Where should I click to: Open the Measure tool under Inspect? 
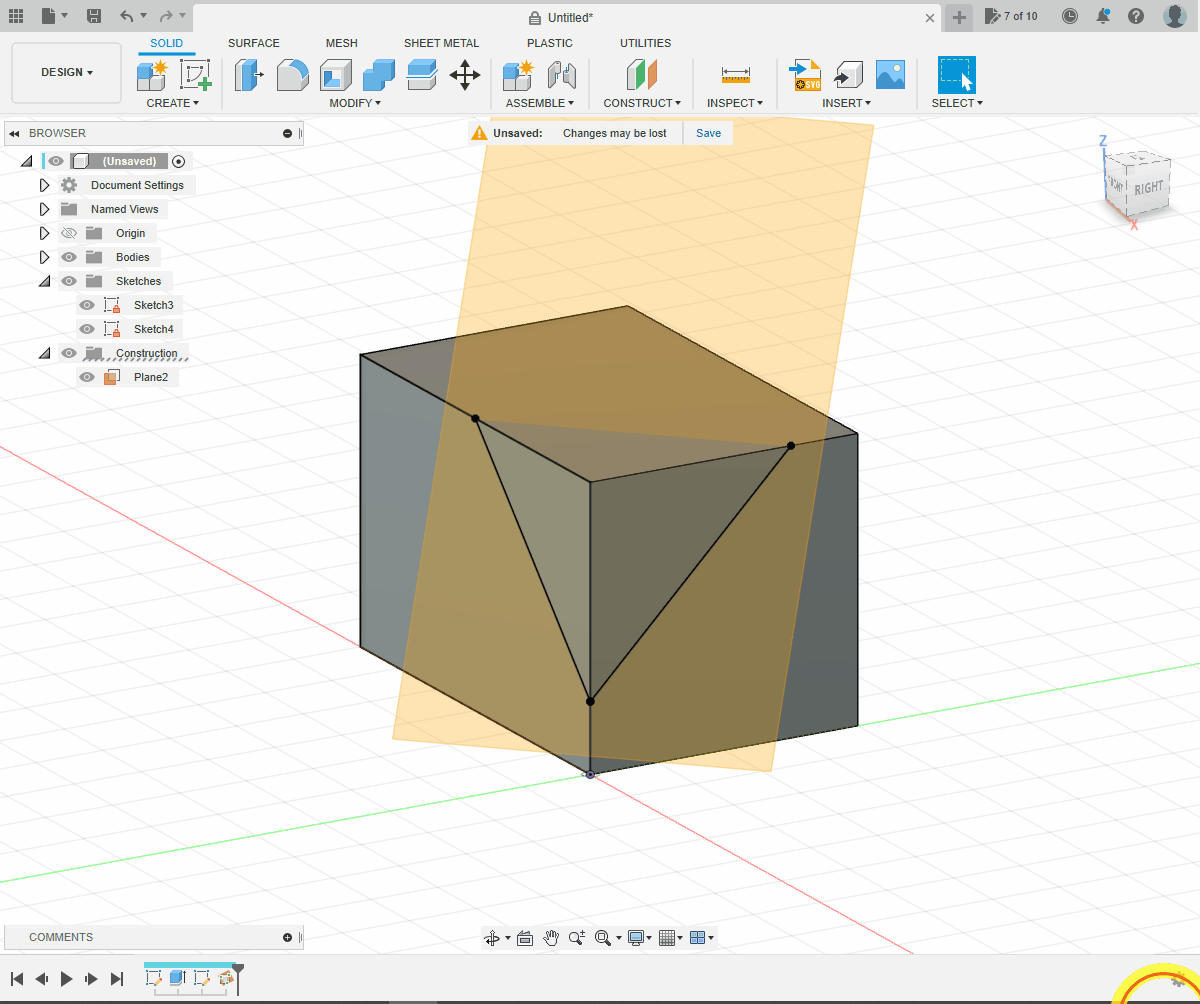pos(735,75)
